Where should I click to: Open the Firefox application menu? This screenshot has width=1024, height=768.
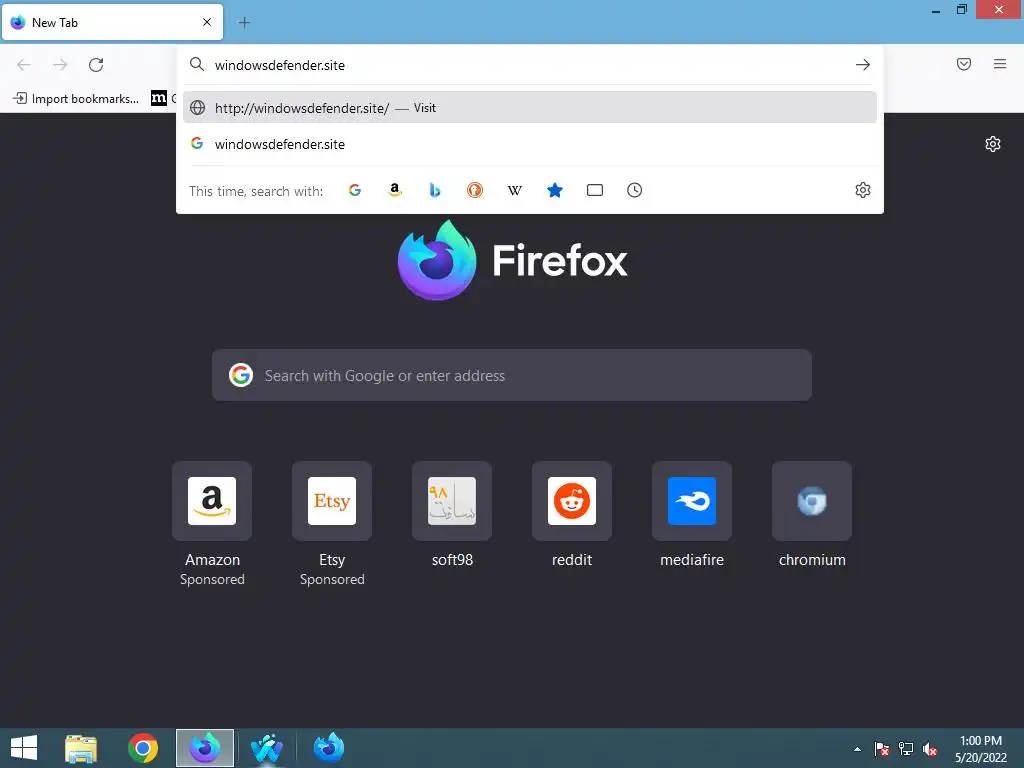click(x=1000, y=64)
